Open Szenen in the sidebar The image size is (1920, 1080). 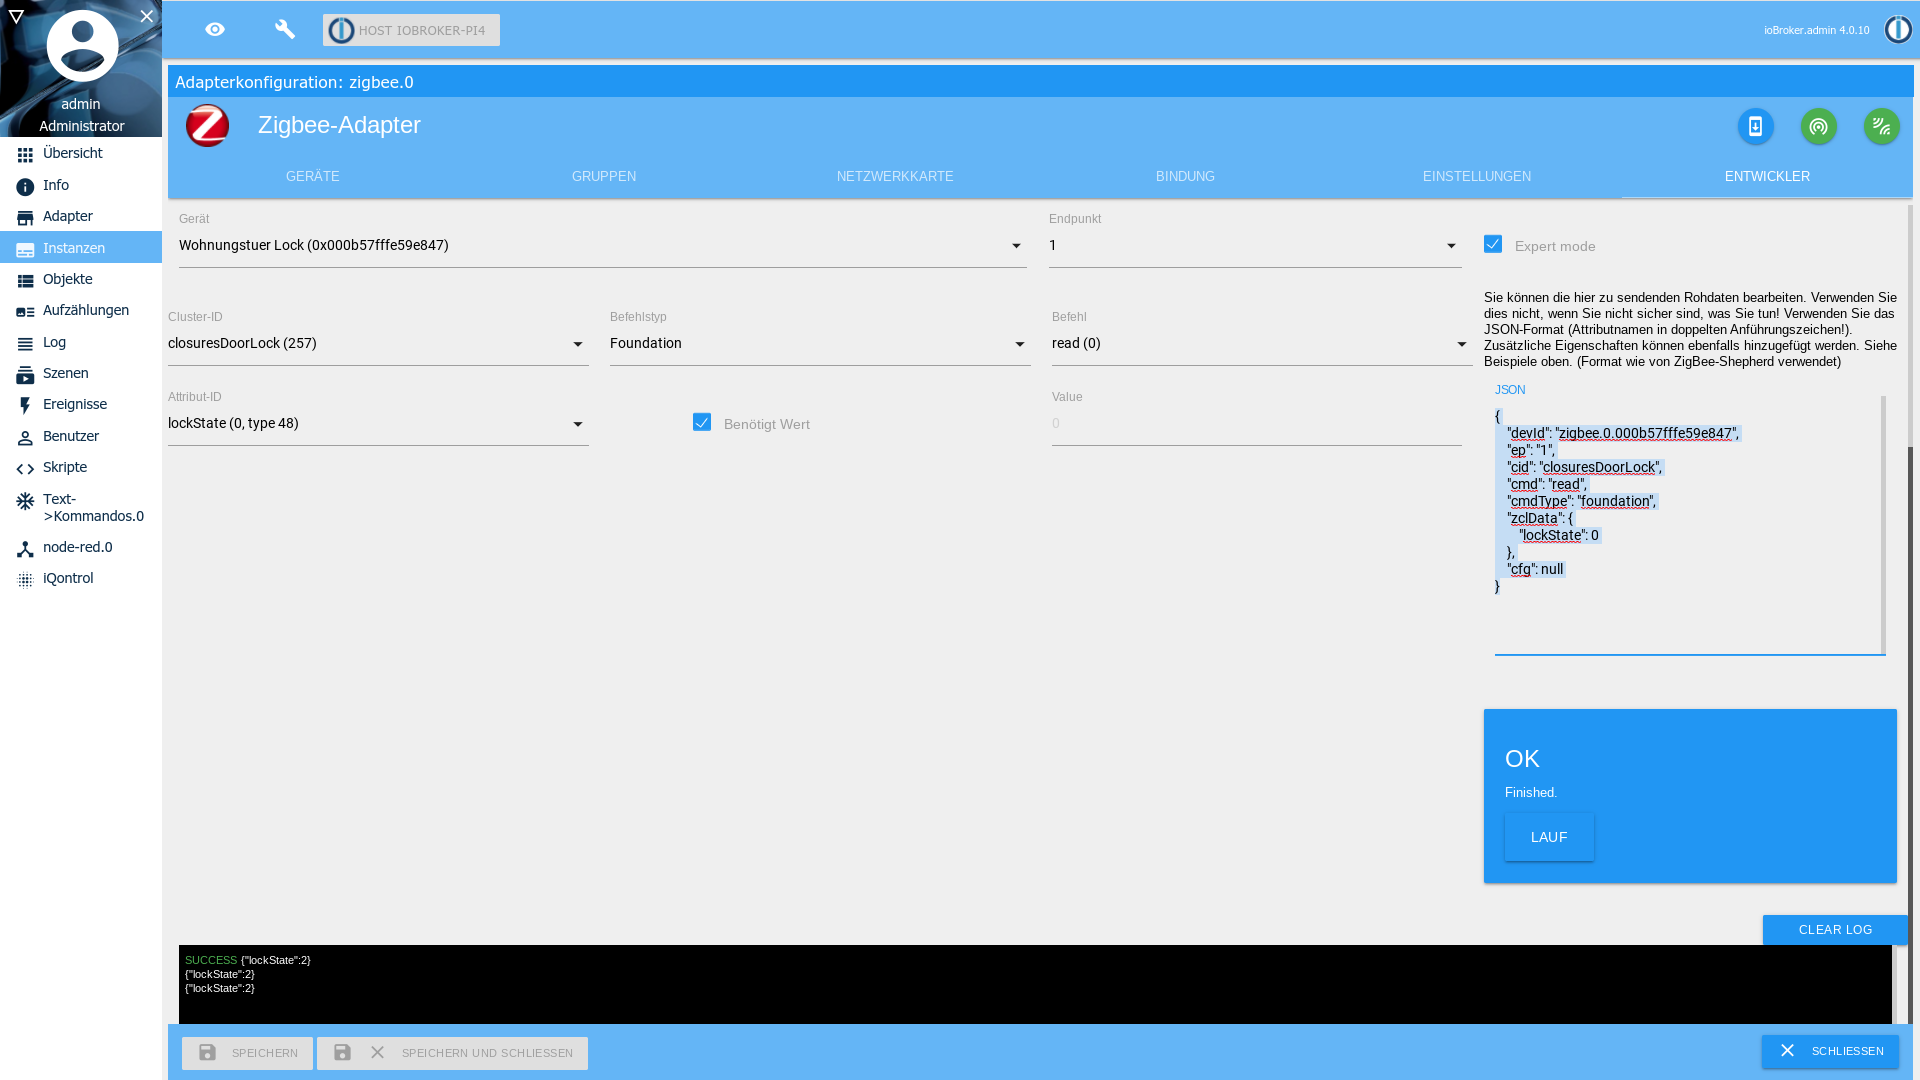point(81,374)
